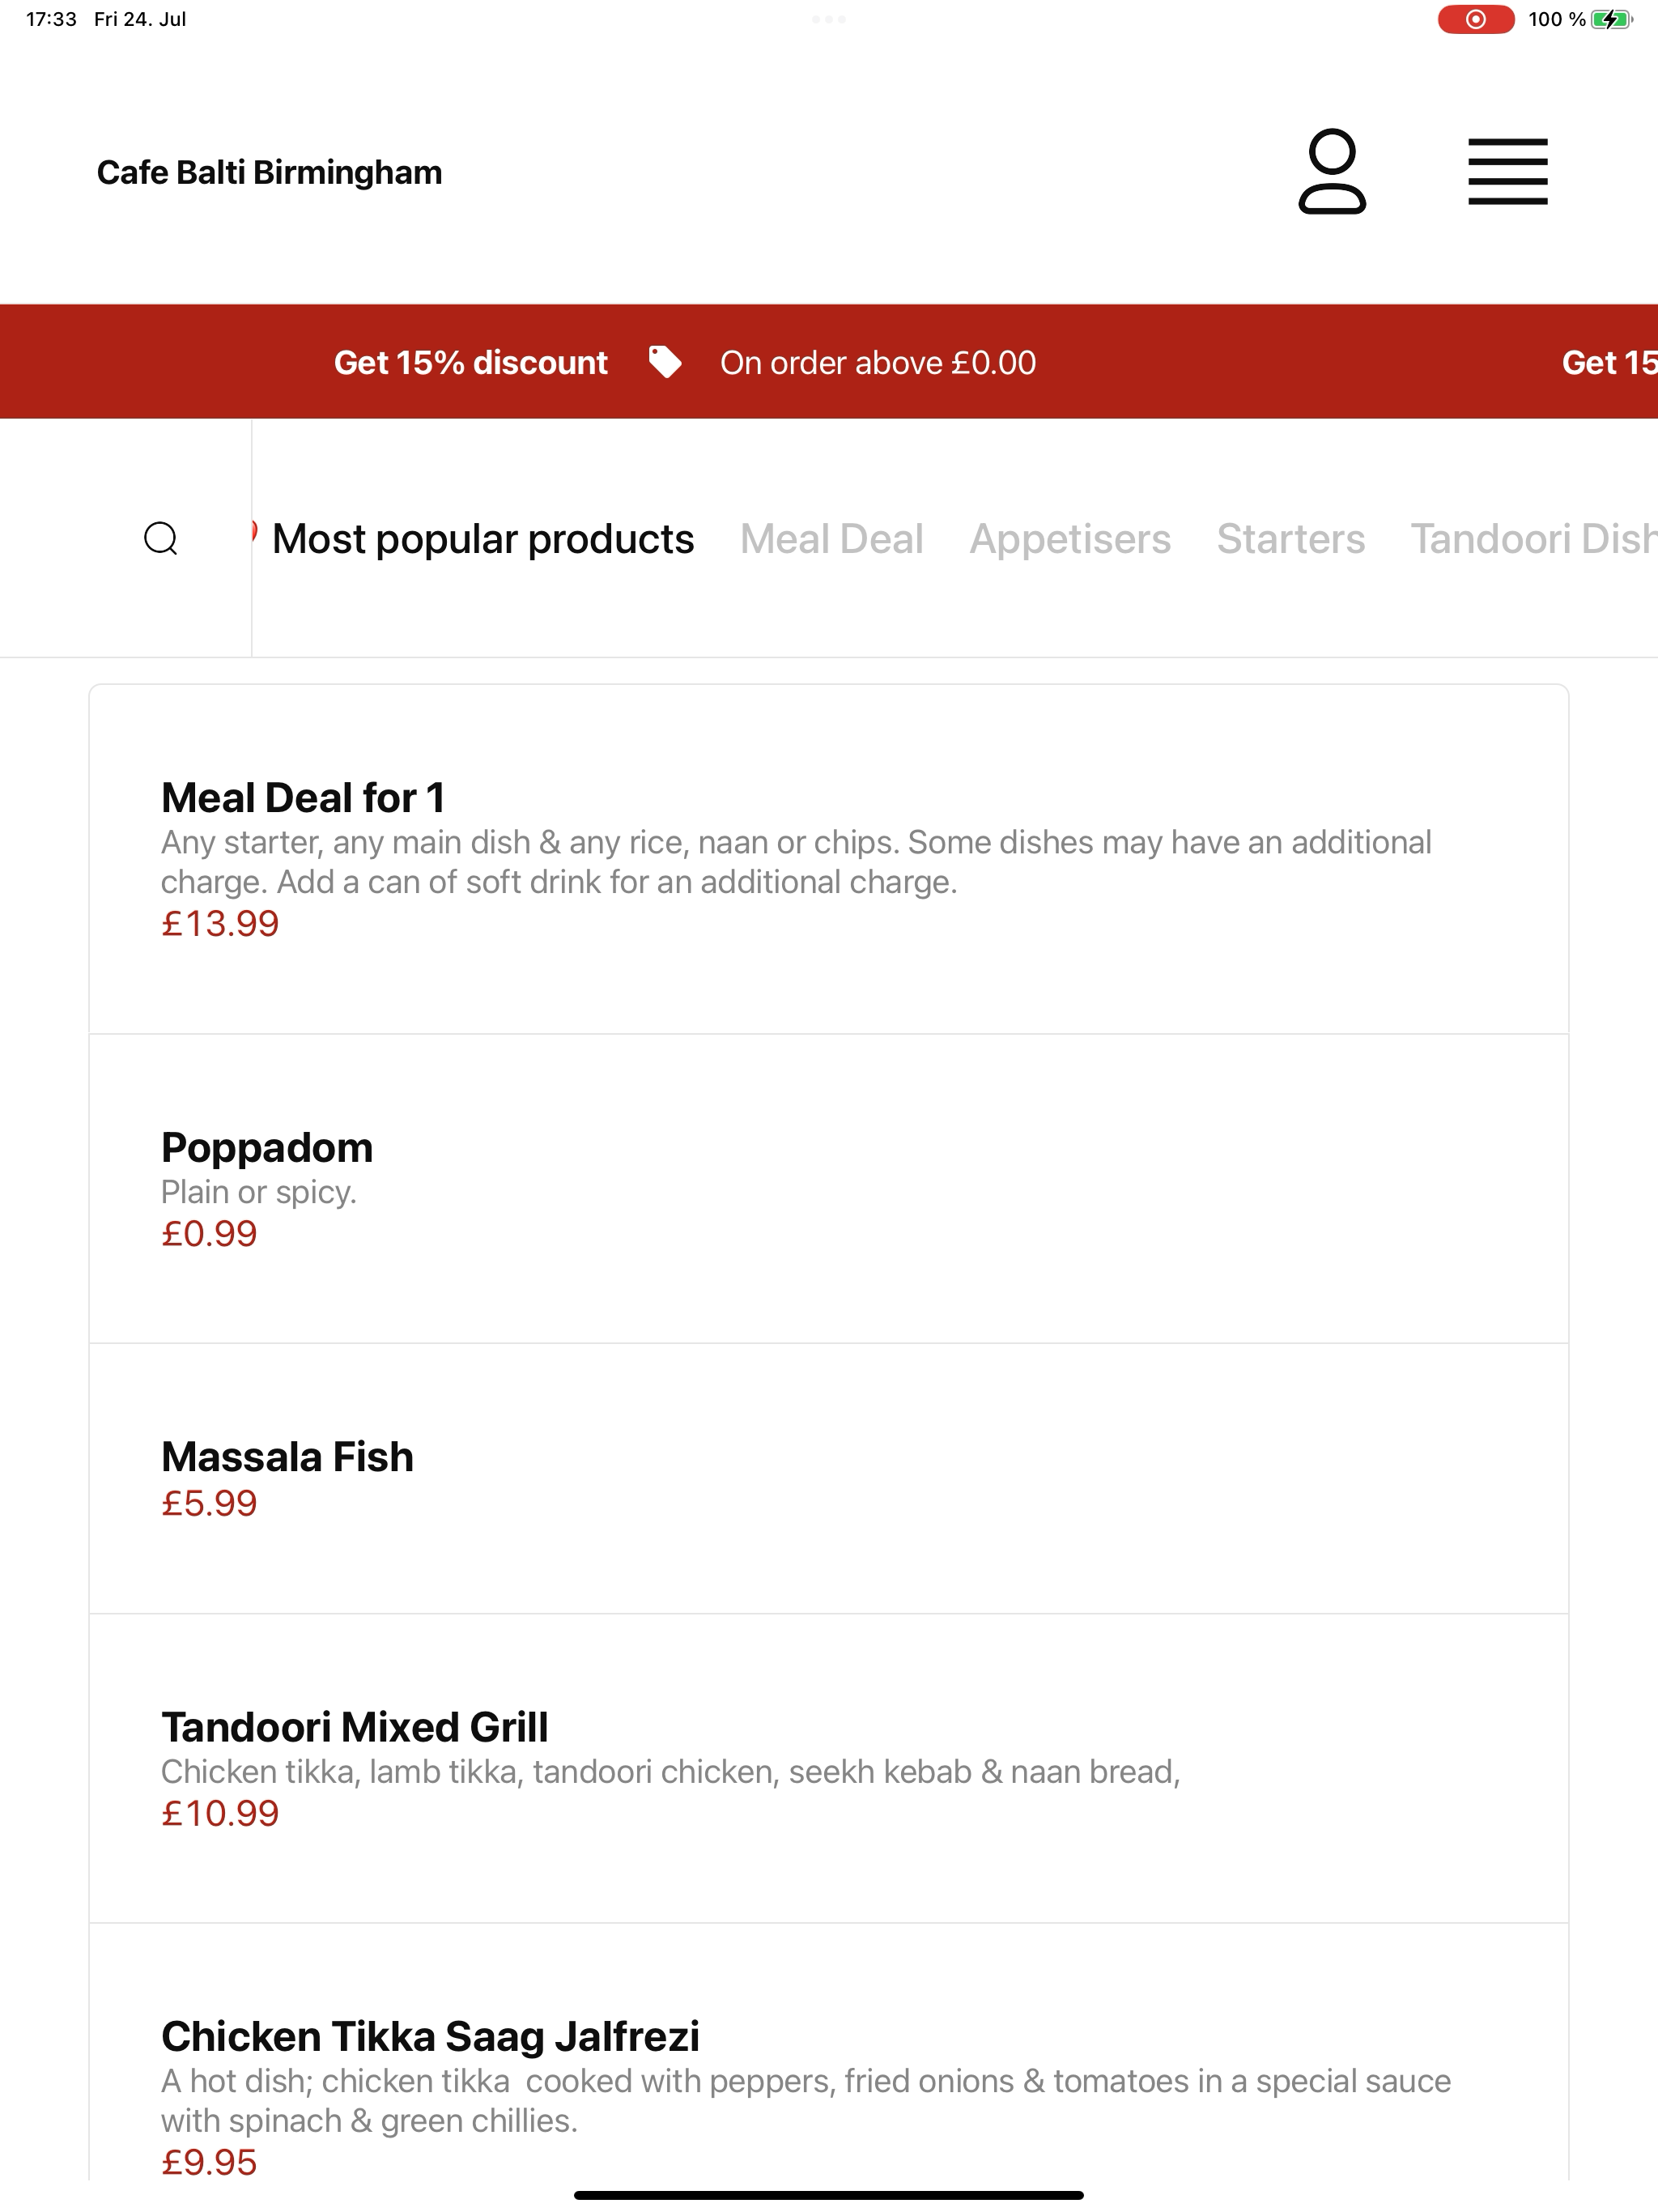Image resolution: width=1658 pixels, height=2212 pixels.
Task: Tap the home indicator bar at bottom
Action: click(829, 2195)
